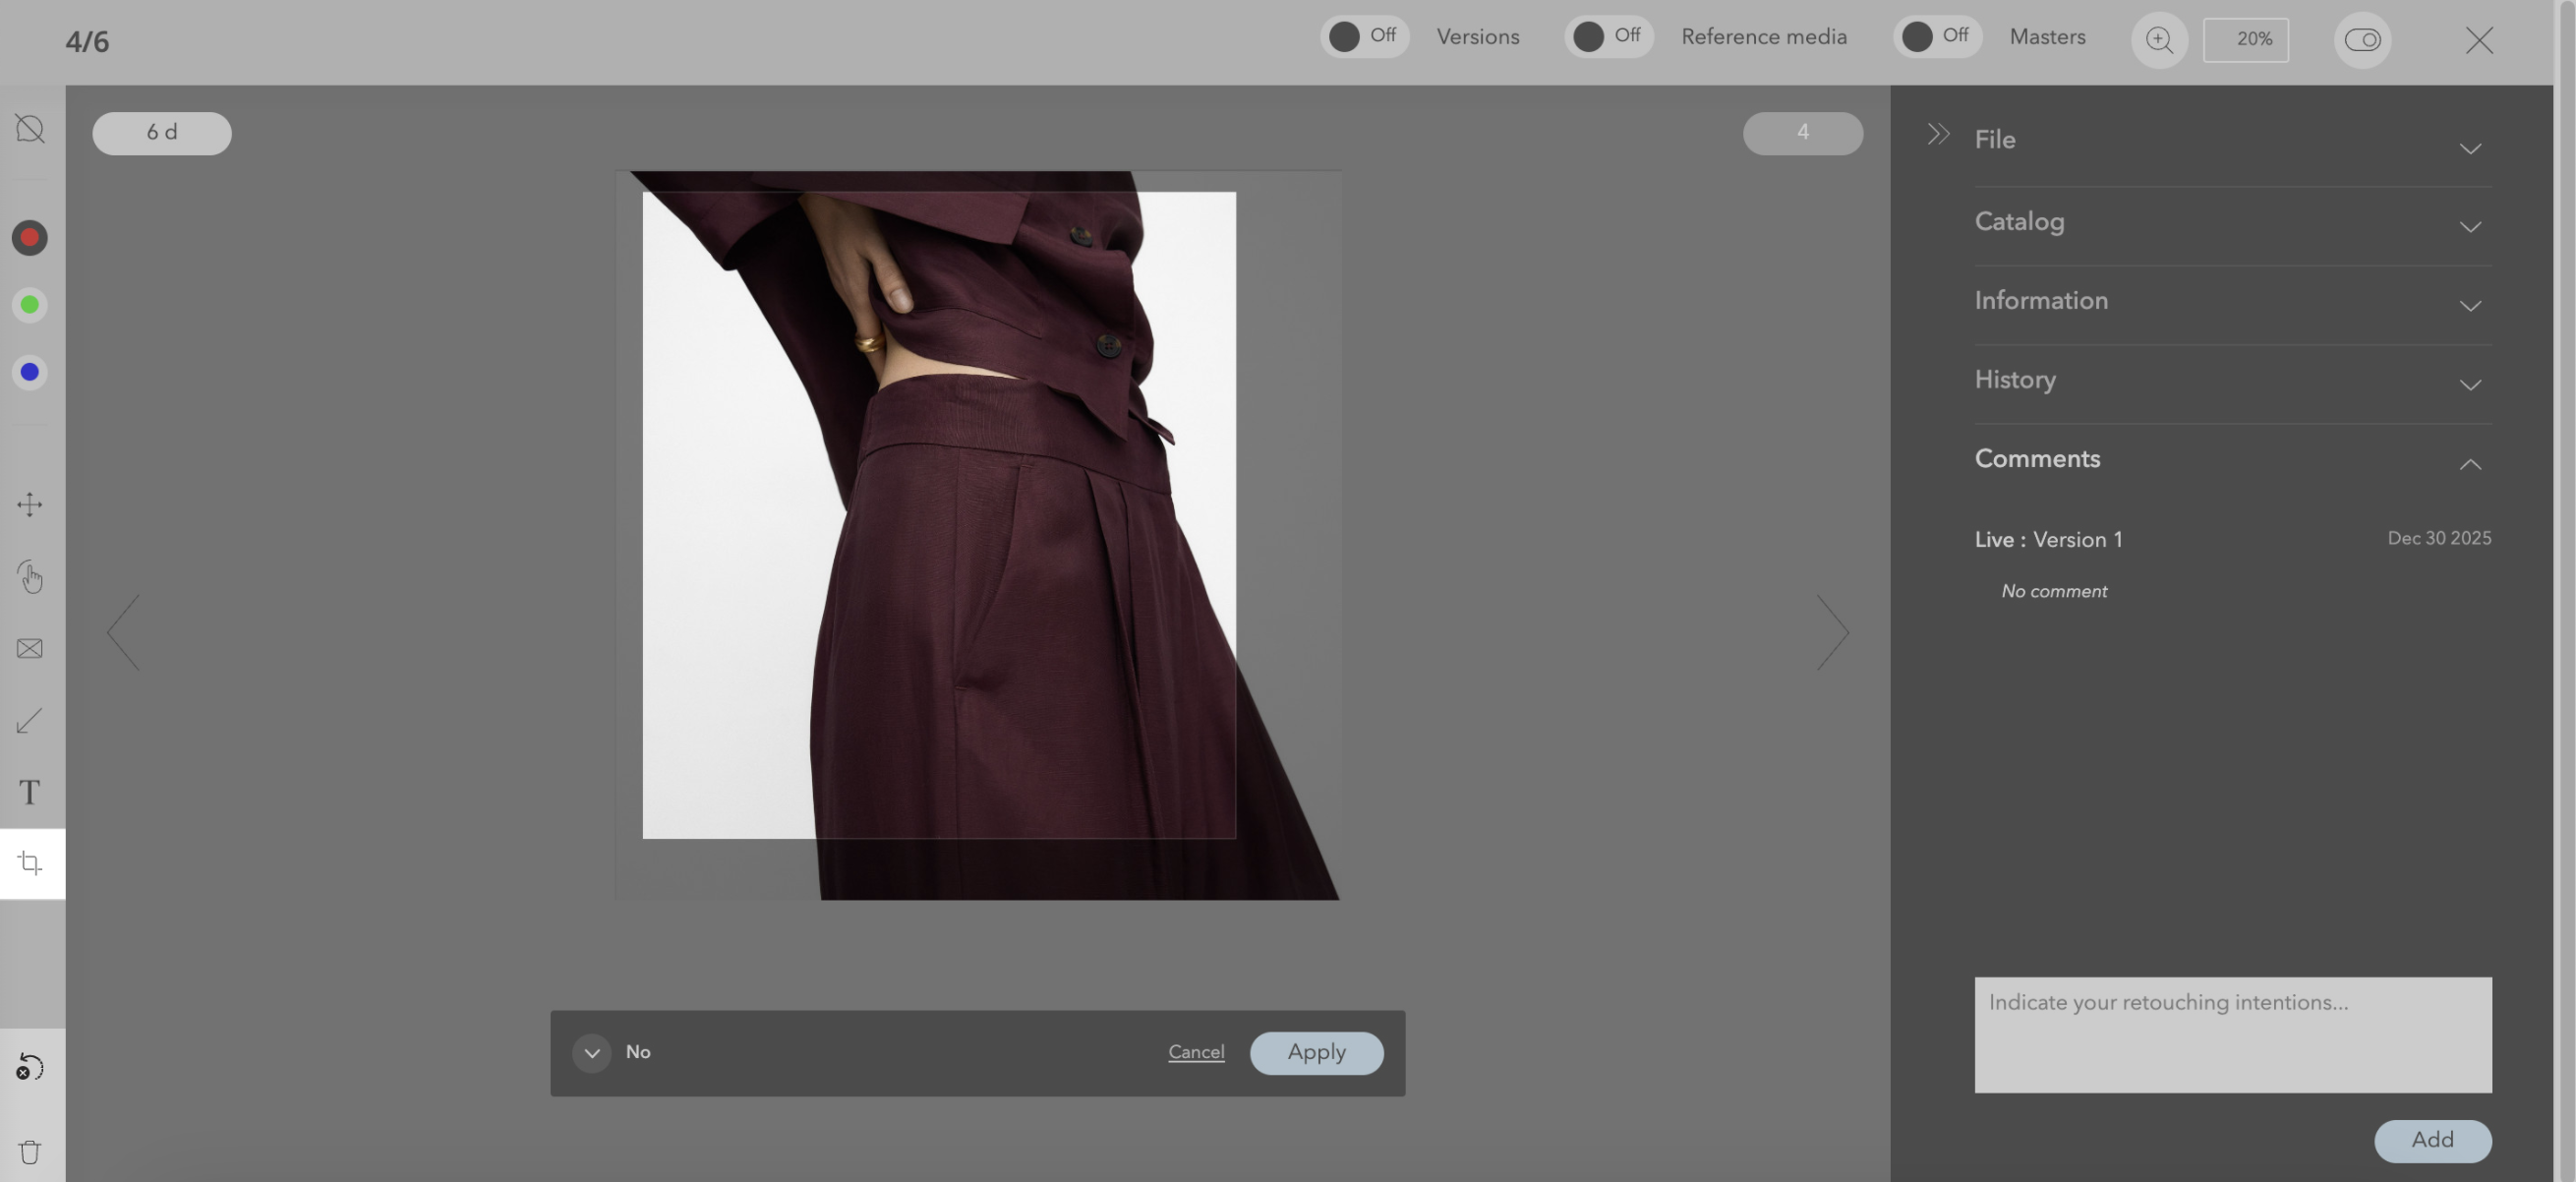Click the retouching intentions text field
Screen dimensions: 2576x1182
(x=2232, y=1034)
